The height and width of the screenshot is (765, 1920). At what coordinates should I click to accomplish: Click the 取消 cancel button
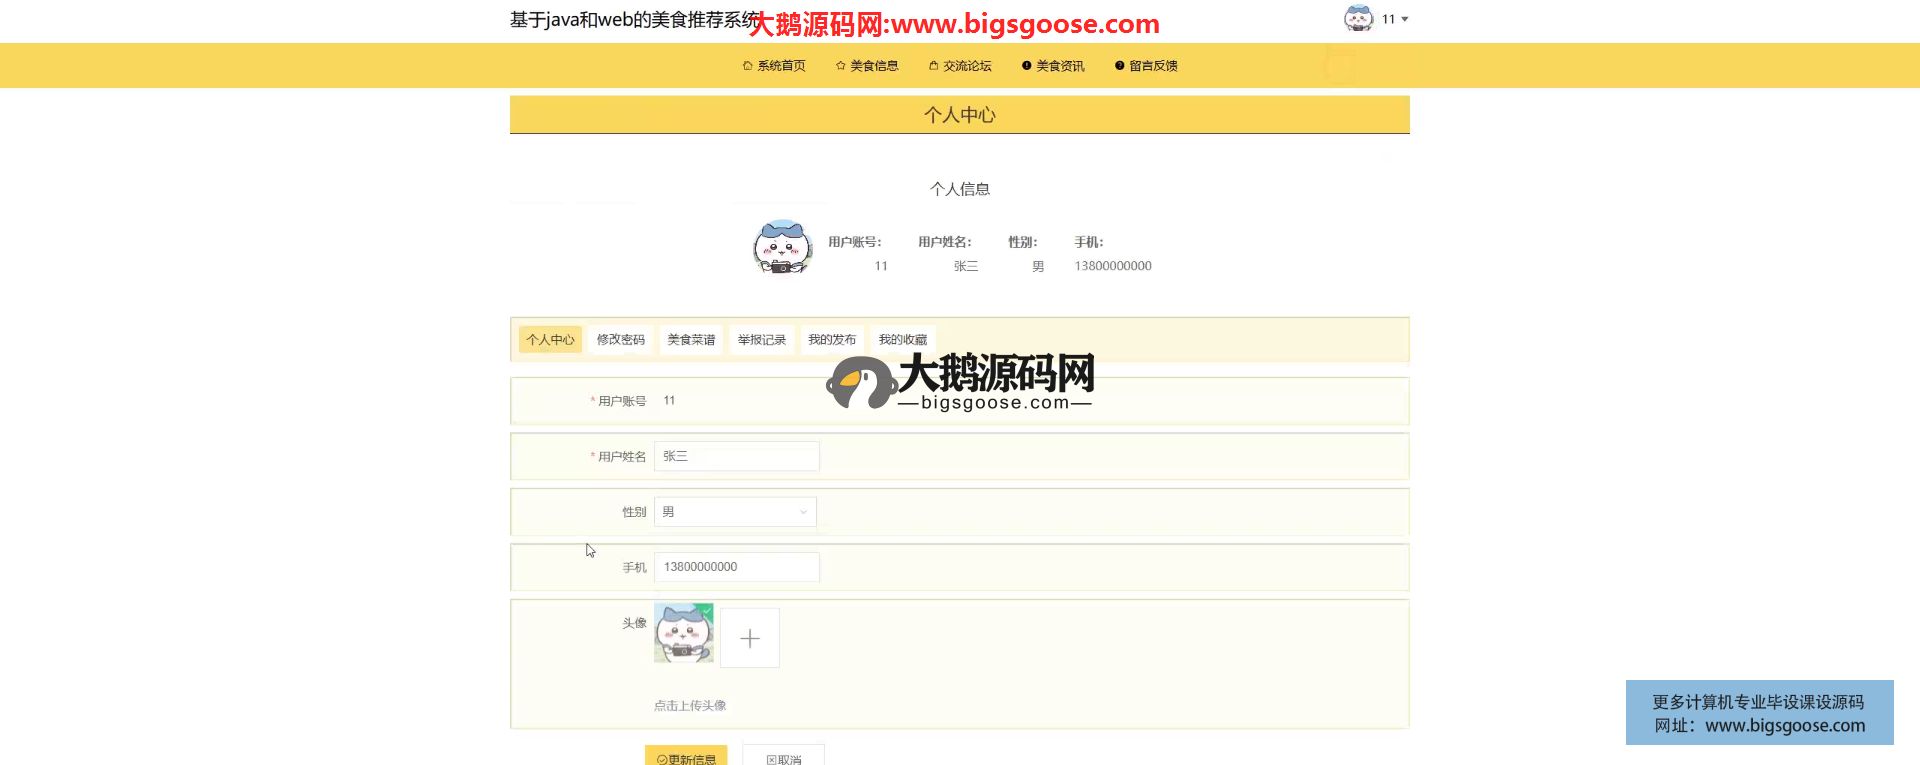tap(784, 758)
